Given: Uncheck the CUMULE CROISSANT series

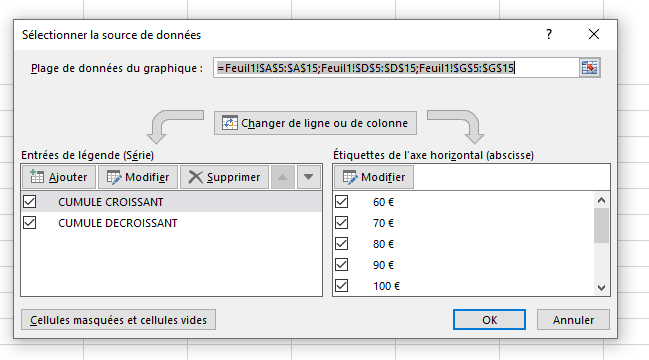Looking at the screenshot, I should [30, 202].
